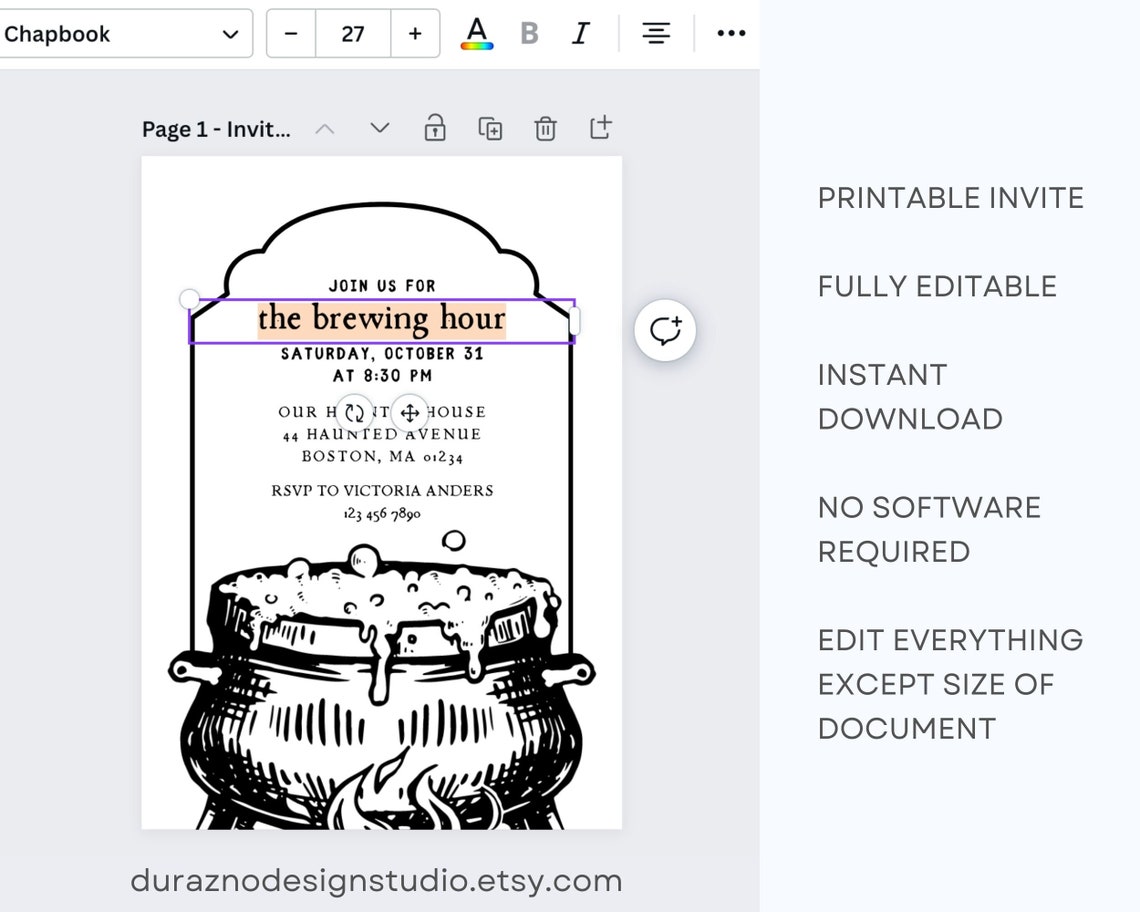
Task: Toggle bold formatting on the selected text
Action: tap(528, 32)
